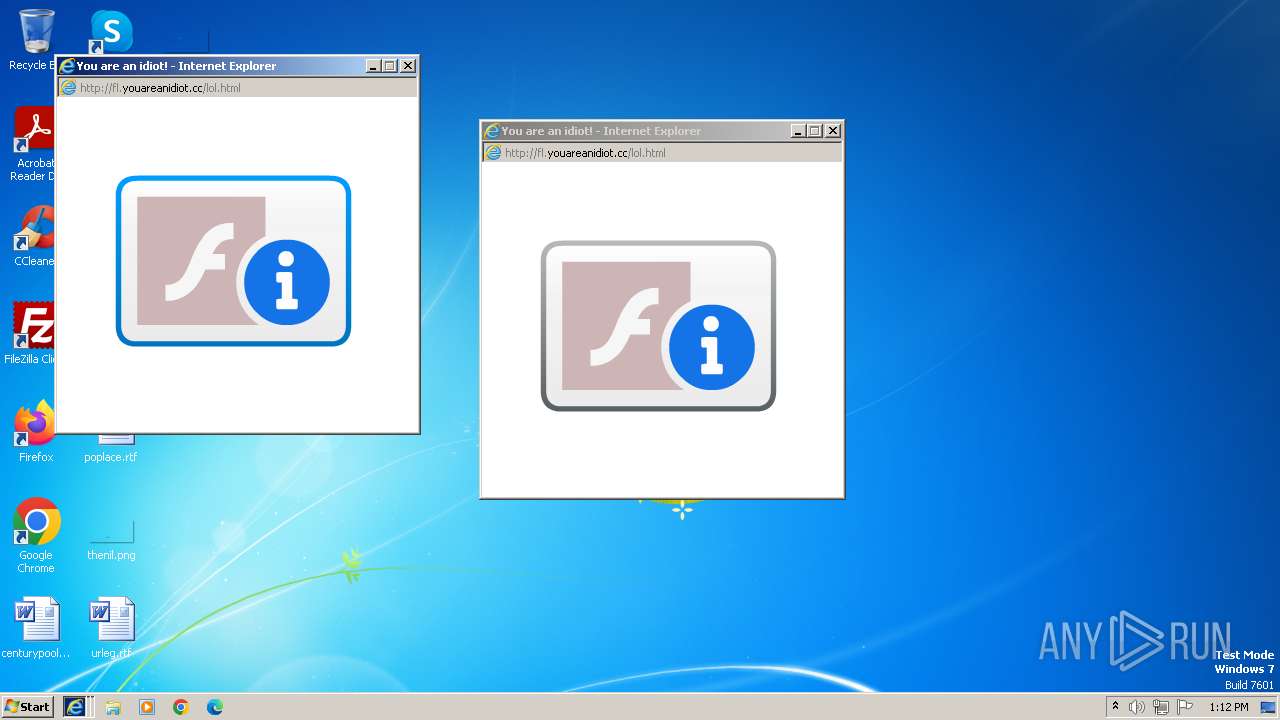Open the Firefox desktop shortcut
The image size is (1280, 720).
(36, 431)
